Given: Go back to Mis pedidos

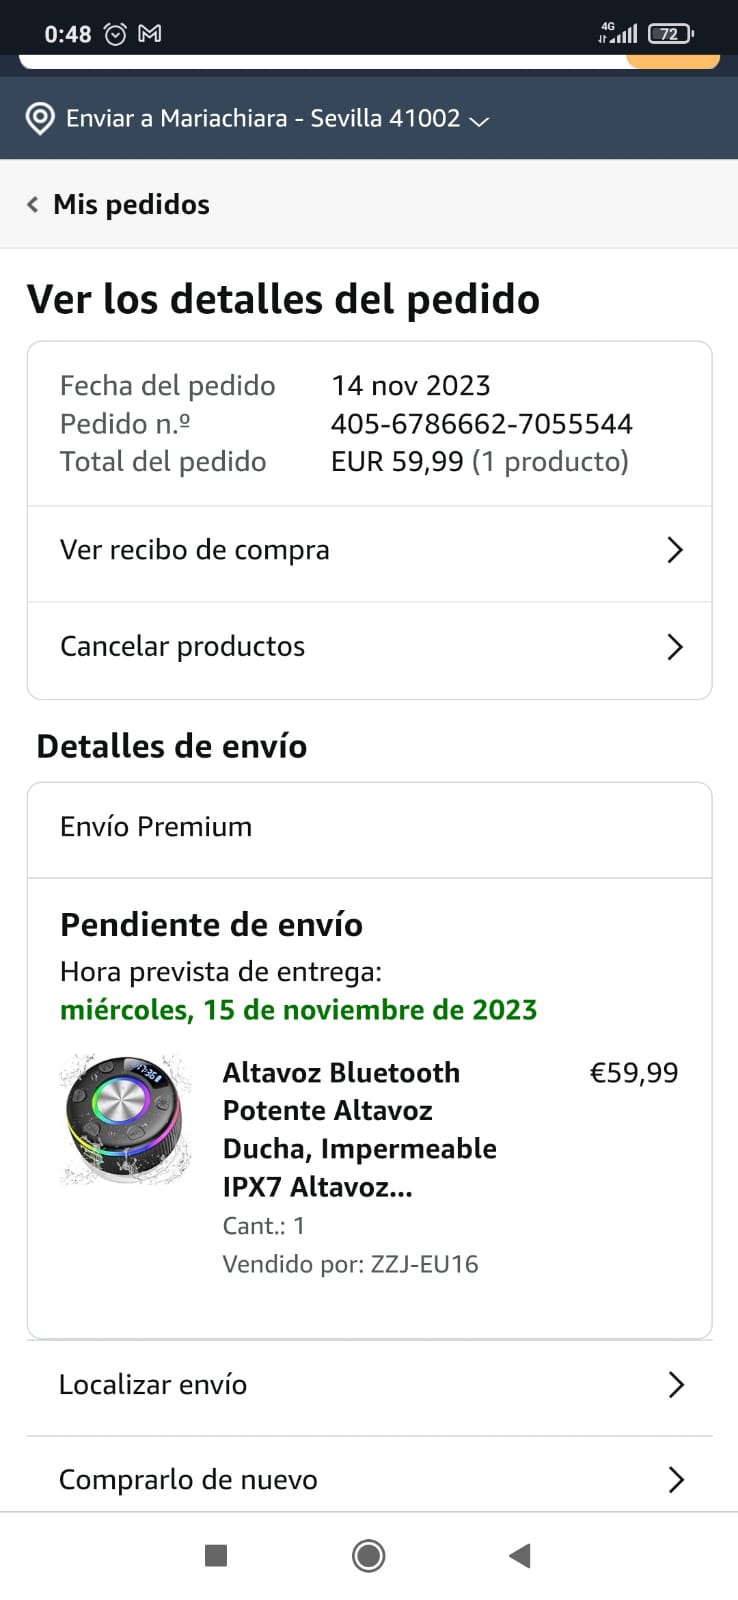Looking at the screenshot, I should click(x=131, y=205).
